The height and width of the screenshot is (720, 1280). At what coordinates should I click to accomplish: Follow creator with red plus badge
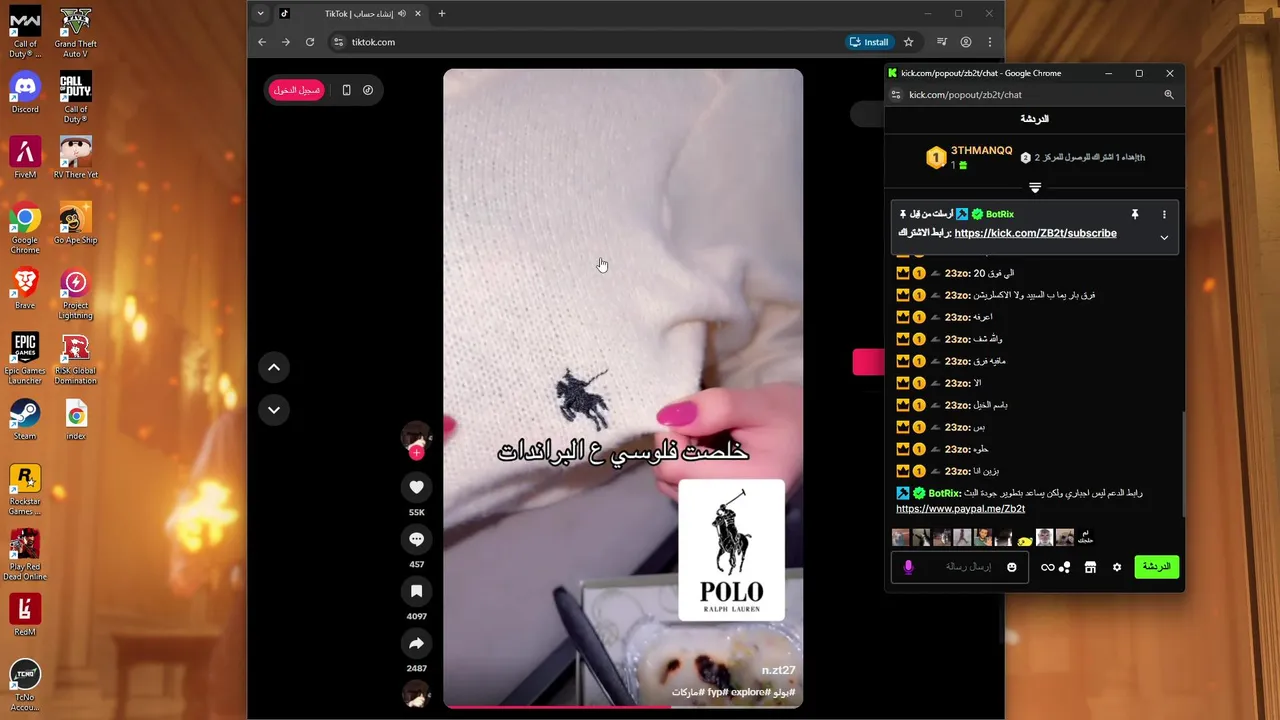point(417,453)
